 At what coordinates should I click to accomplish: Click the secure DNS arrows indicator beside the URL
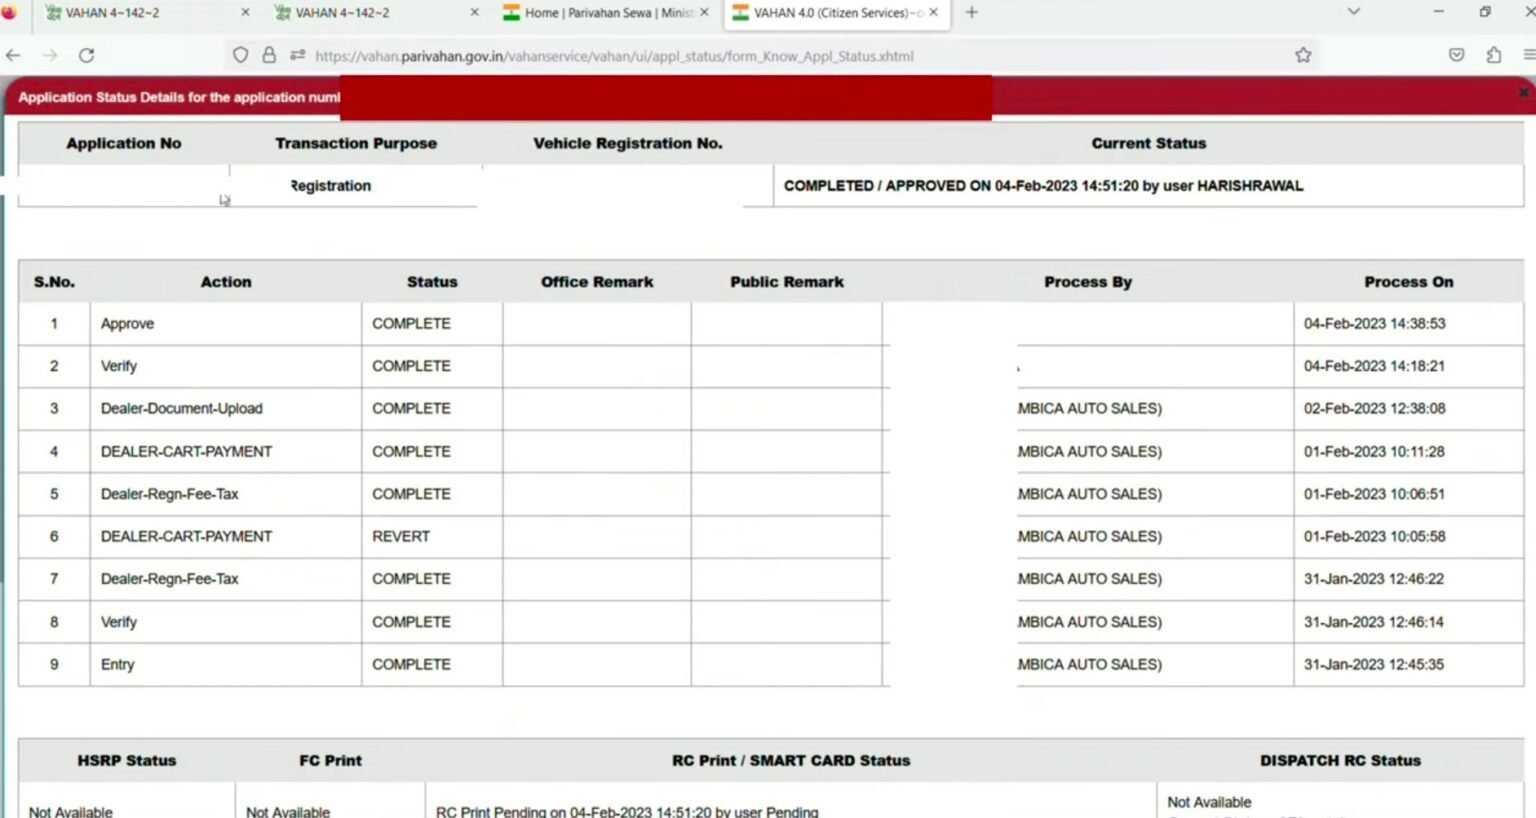295,56
